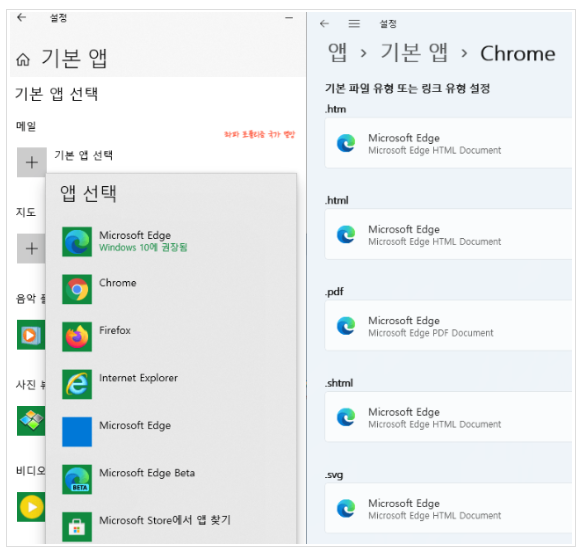Viewport: 582px width, 557px height.
Task: Select the Chrome text entry in 앱 선택
Action: (118, 283)
